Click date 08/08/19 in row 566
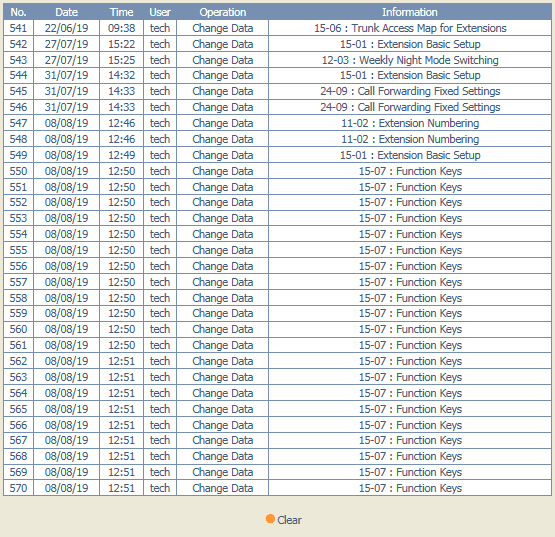The image size is (555, 537). coord(67,425)
